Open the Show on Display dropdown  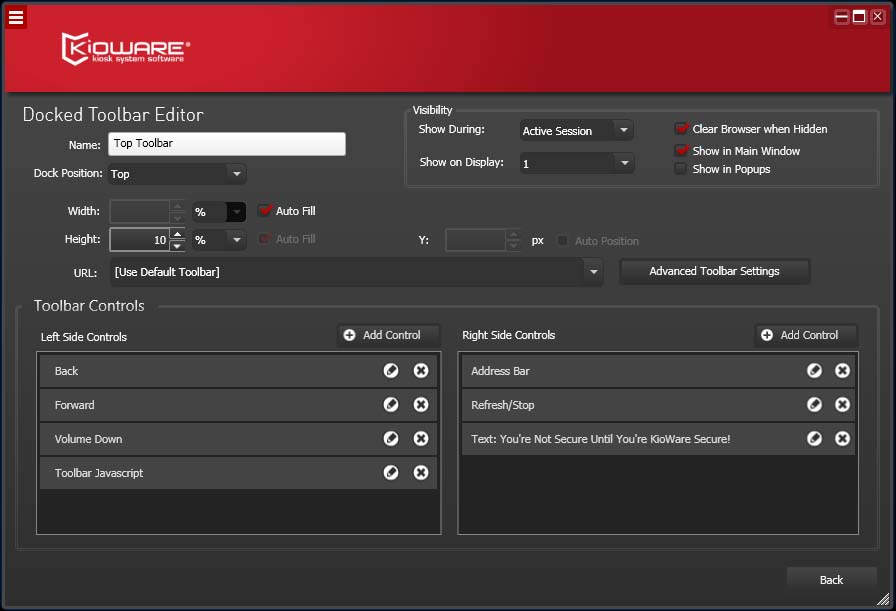pos(577,163)
